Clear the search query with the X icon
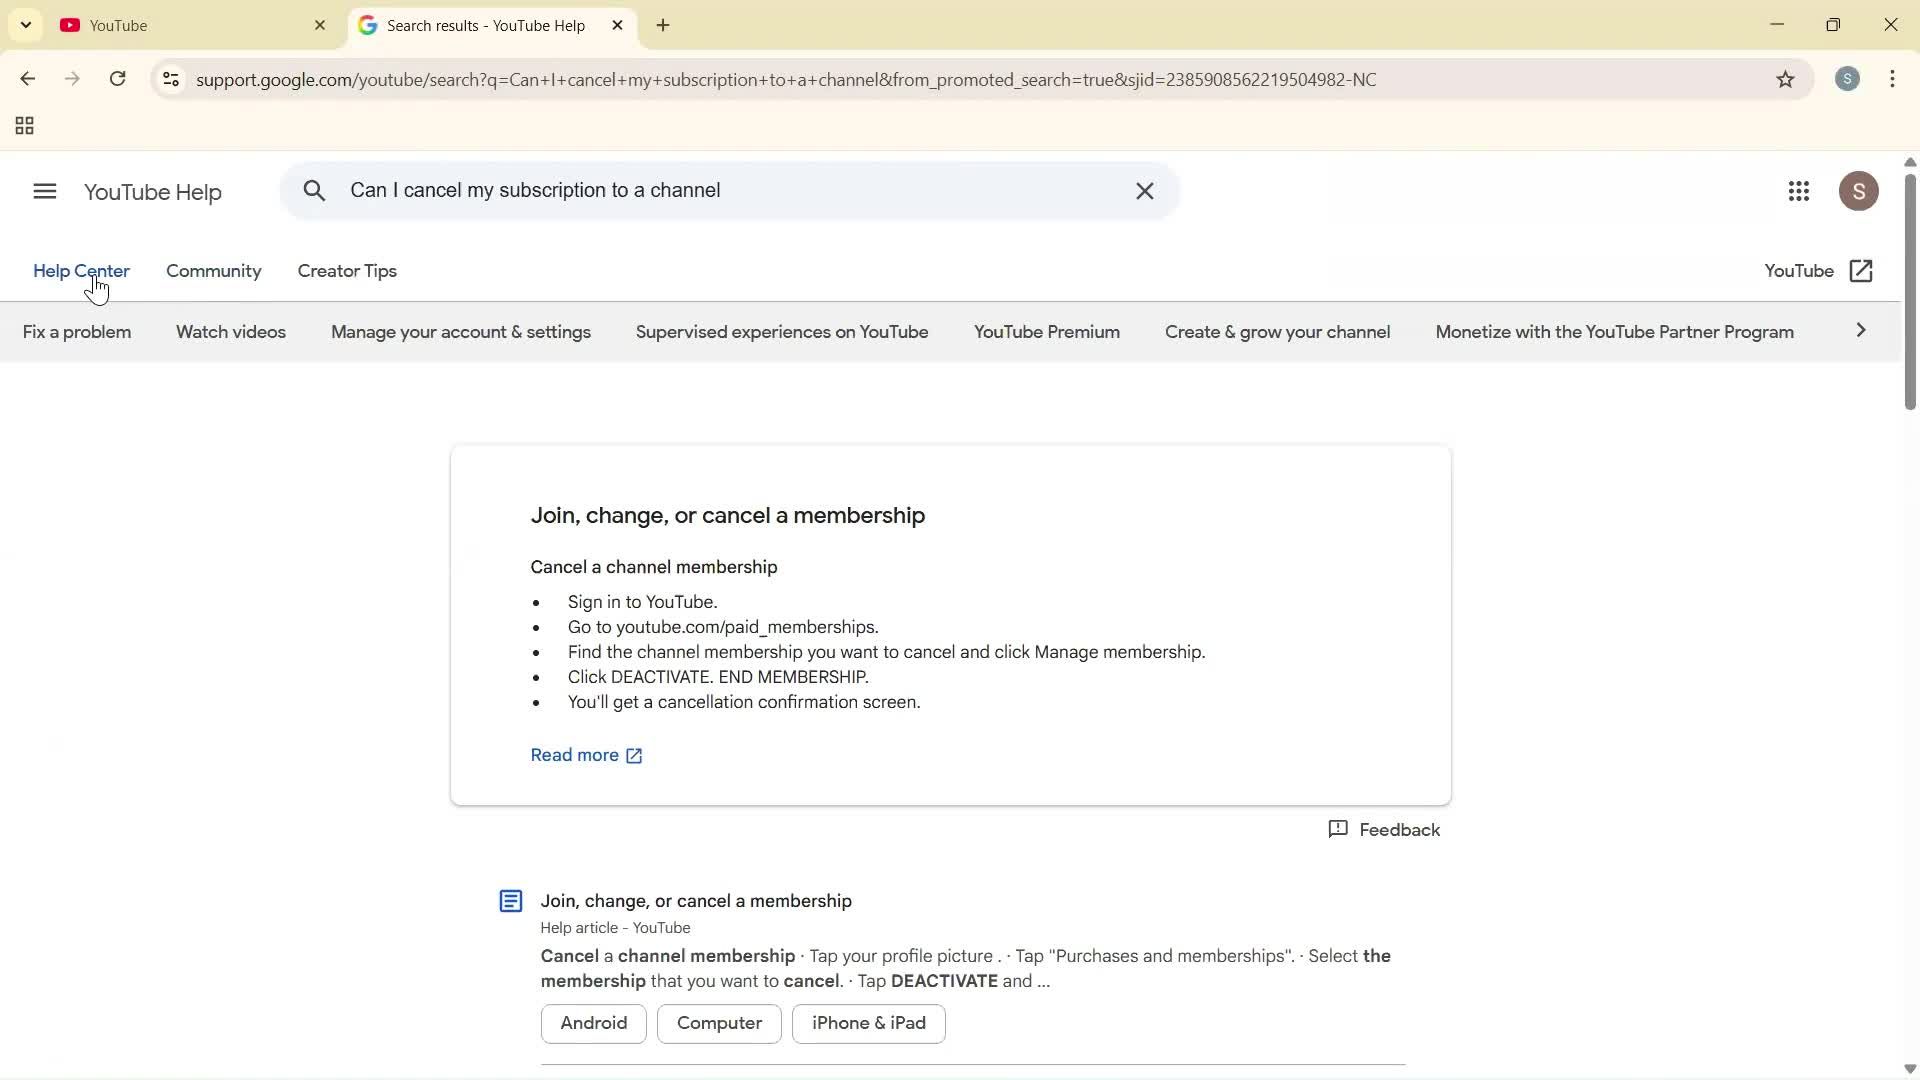This screenshot has width=1920, height=1080. [1145, 190]
